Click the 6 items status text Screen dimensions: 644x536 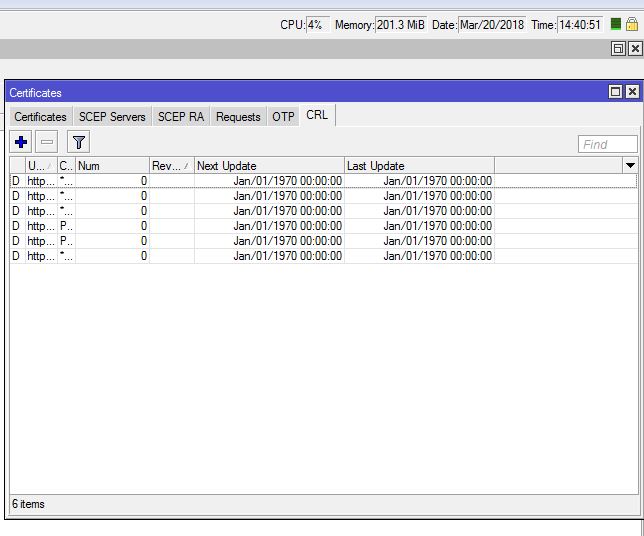(28, 504)
